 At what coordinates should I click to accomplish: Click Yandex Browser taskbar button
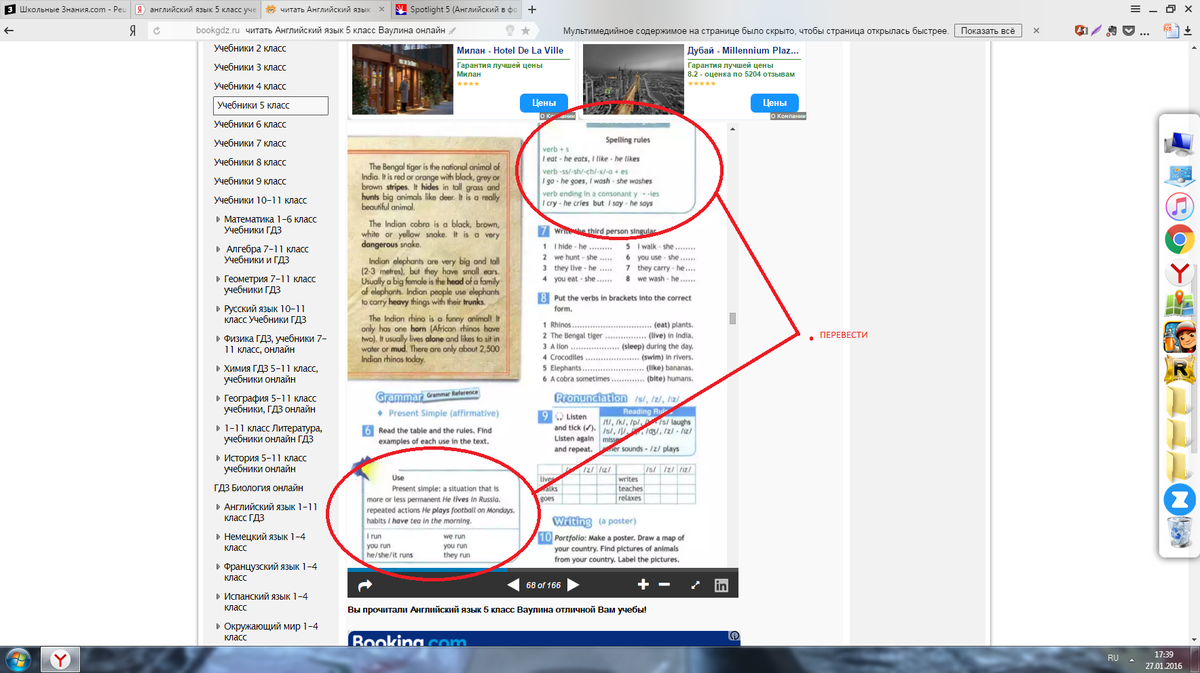click(61, 658)
